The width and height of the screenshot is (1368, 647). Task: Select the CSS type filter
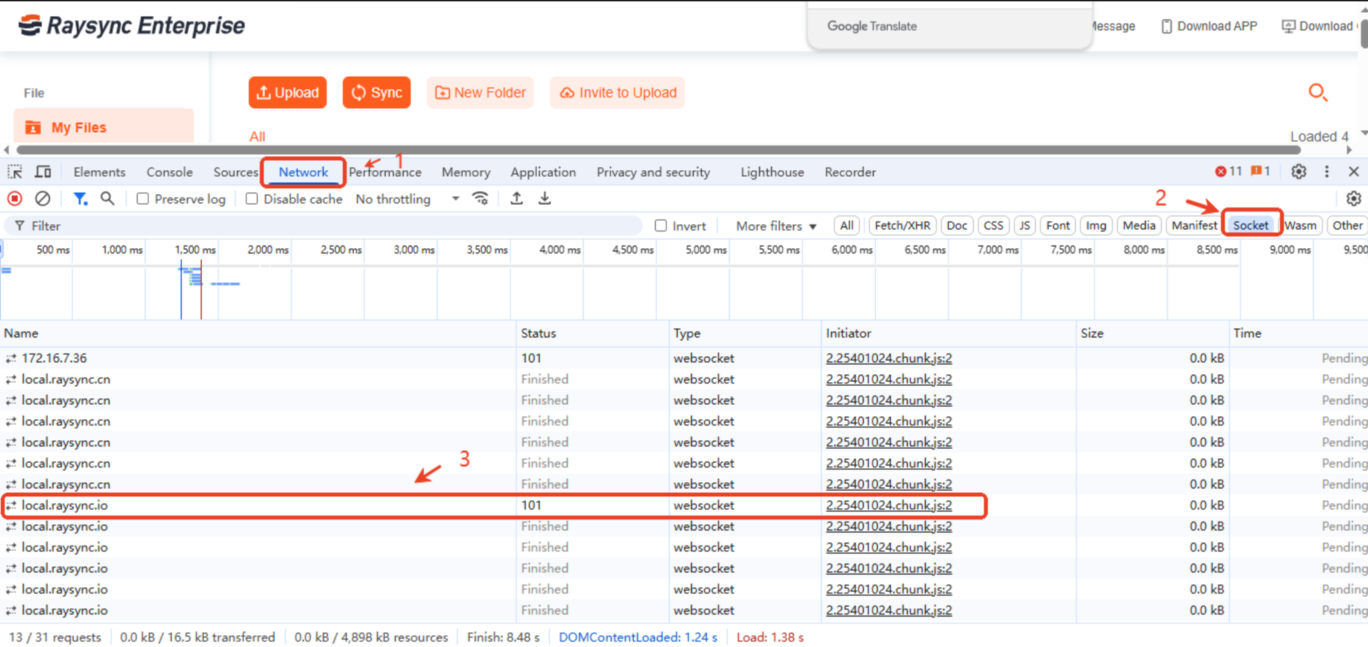[993, 226]
